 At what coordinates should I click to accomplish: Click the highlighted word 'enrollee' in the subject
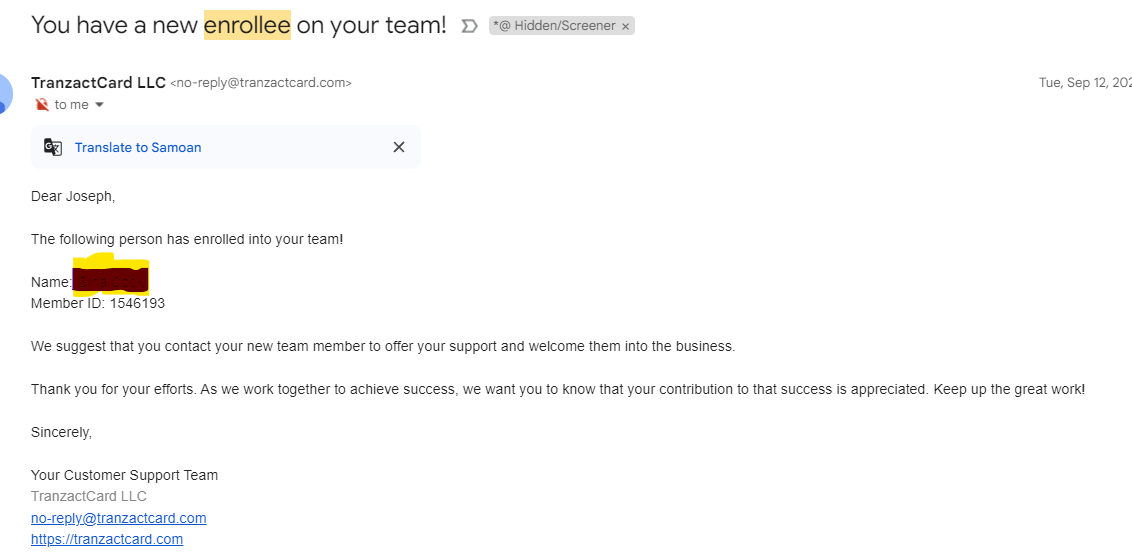247,26
